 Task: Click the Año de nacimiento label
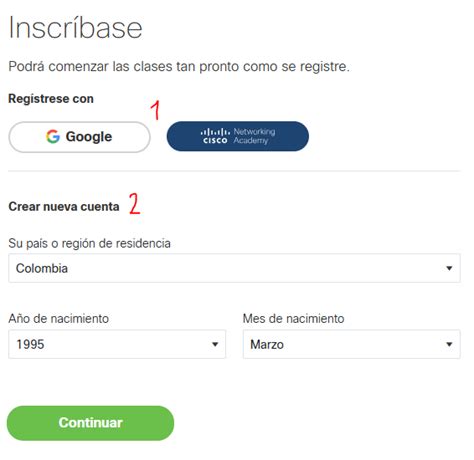(x=59, y=319)
